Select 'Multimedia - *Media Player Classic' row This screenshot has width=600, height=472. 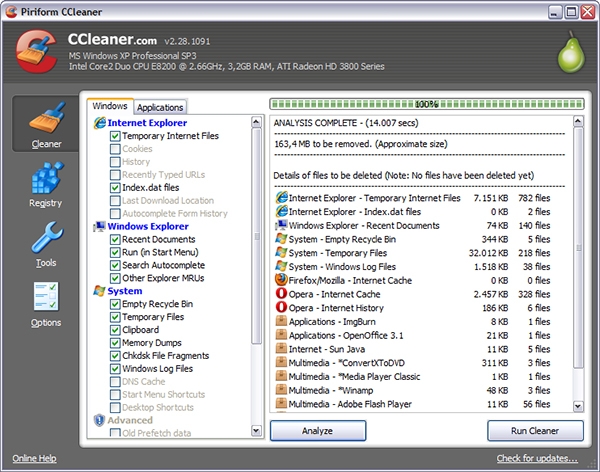point(413,376)
